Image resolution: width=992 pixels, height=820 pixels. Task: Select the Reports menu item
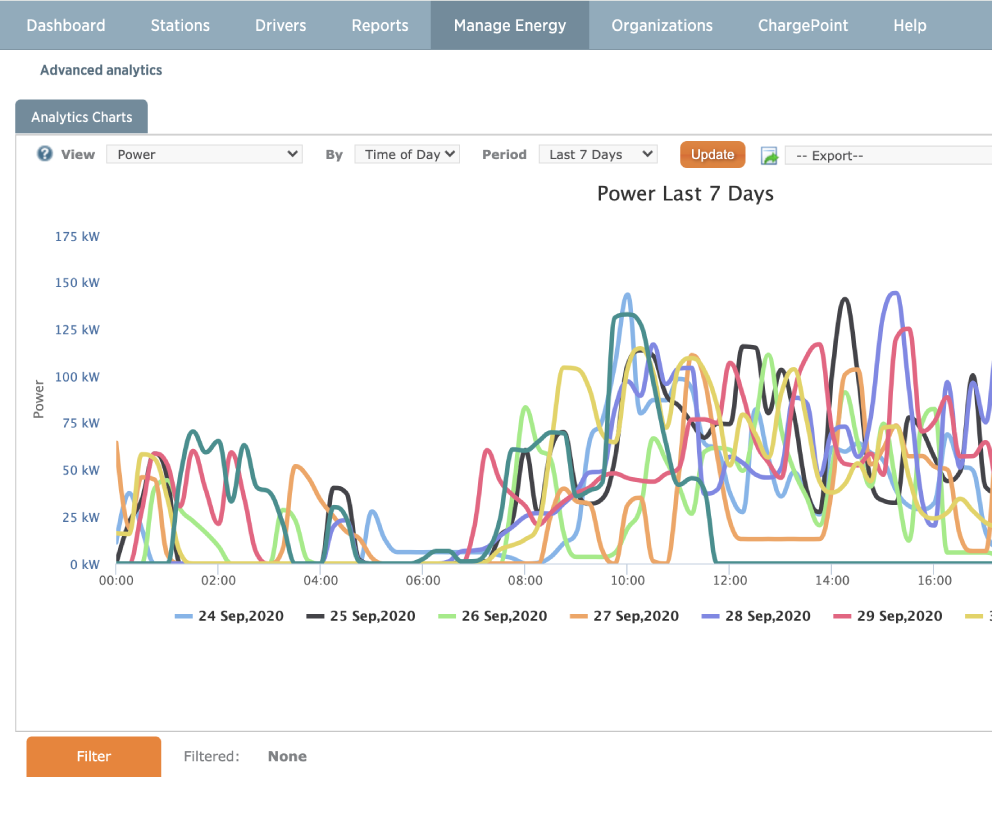tap(380, 25)
